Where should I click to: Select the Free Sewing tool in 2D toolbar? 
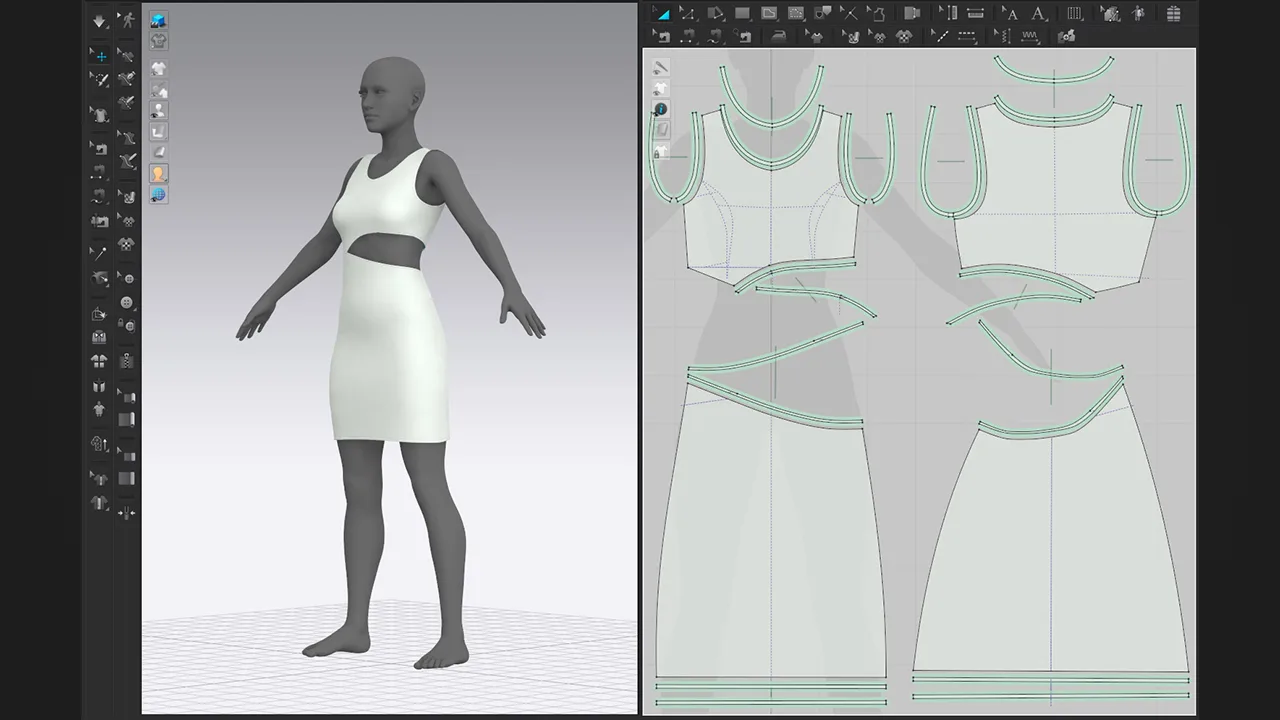[x=714, y=36]
